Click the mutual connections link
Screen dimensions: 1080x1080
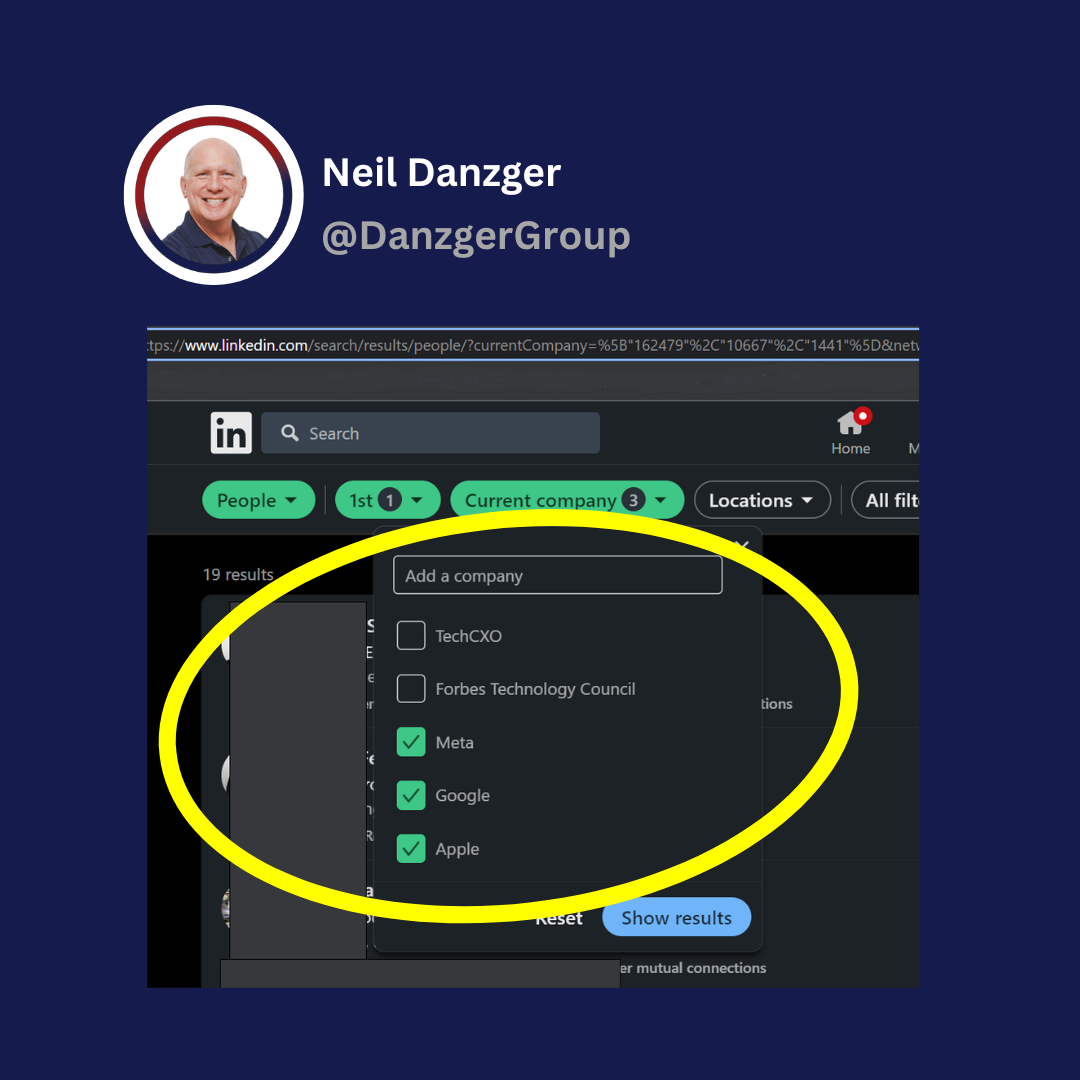[692, 968]
